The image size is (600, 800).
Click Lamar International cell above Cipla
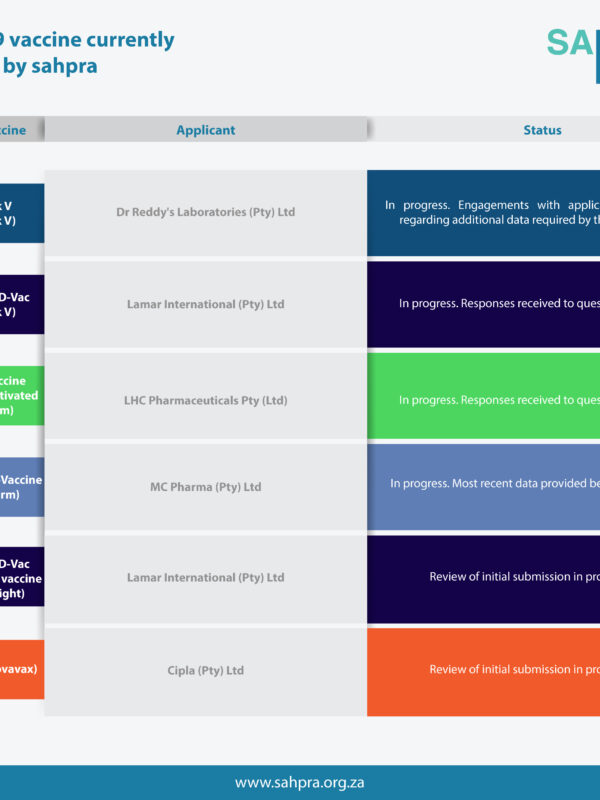tap(205, 578)
